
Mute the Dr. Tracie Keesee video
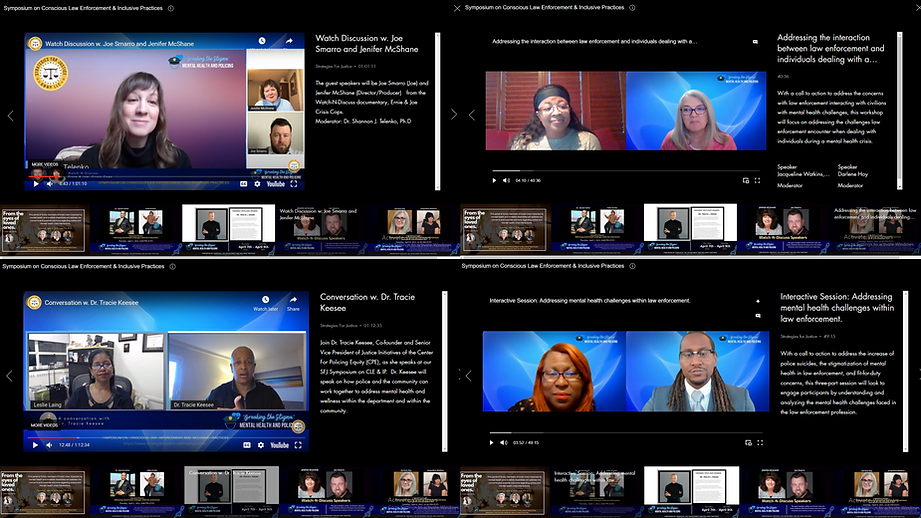[x=49, y=445]
